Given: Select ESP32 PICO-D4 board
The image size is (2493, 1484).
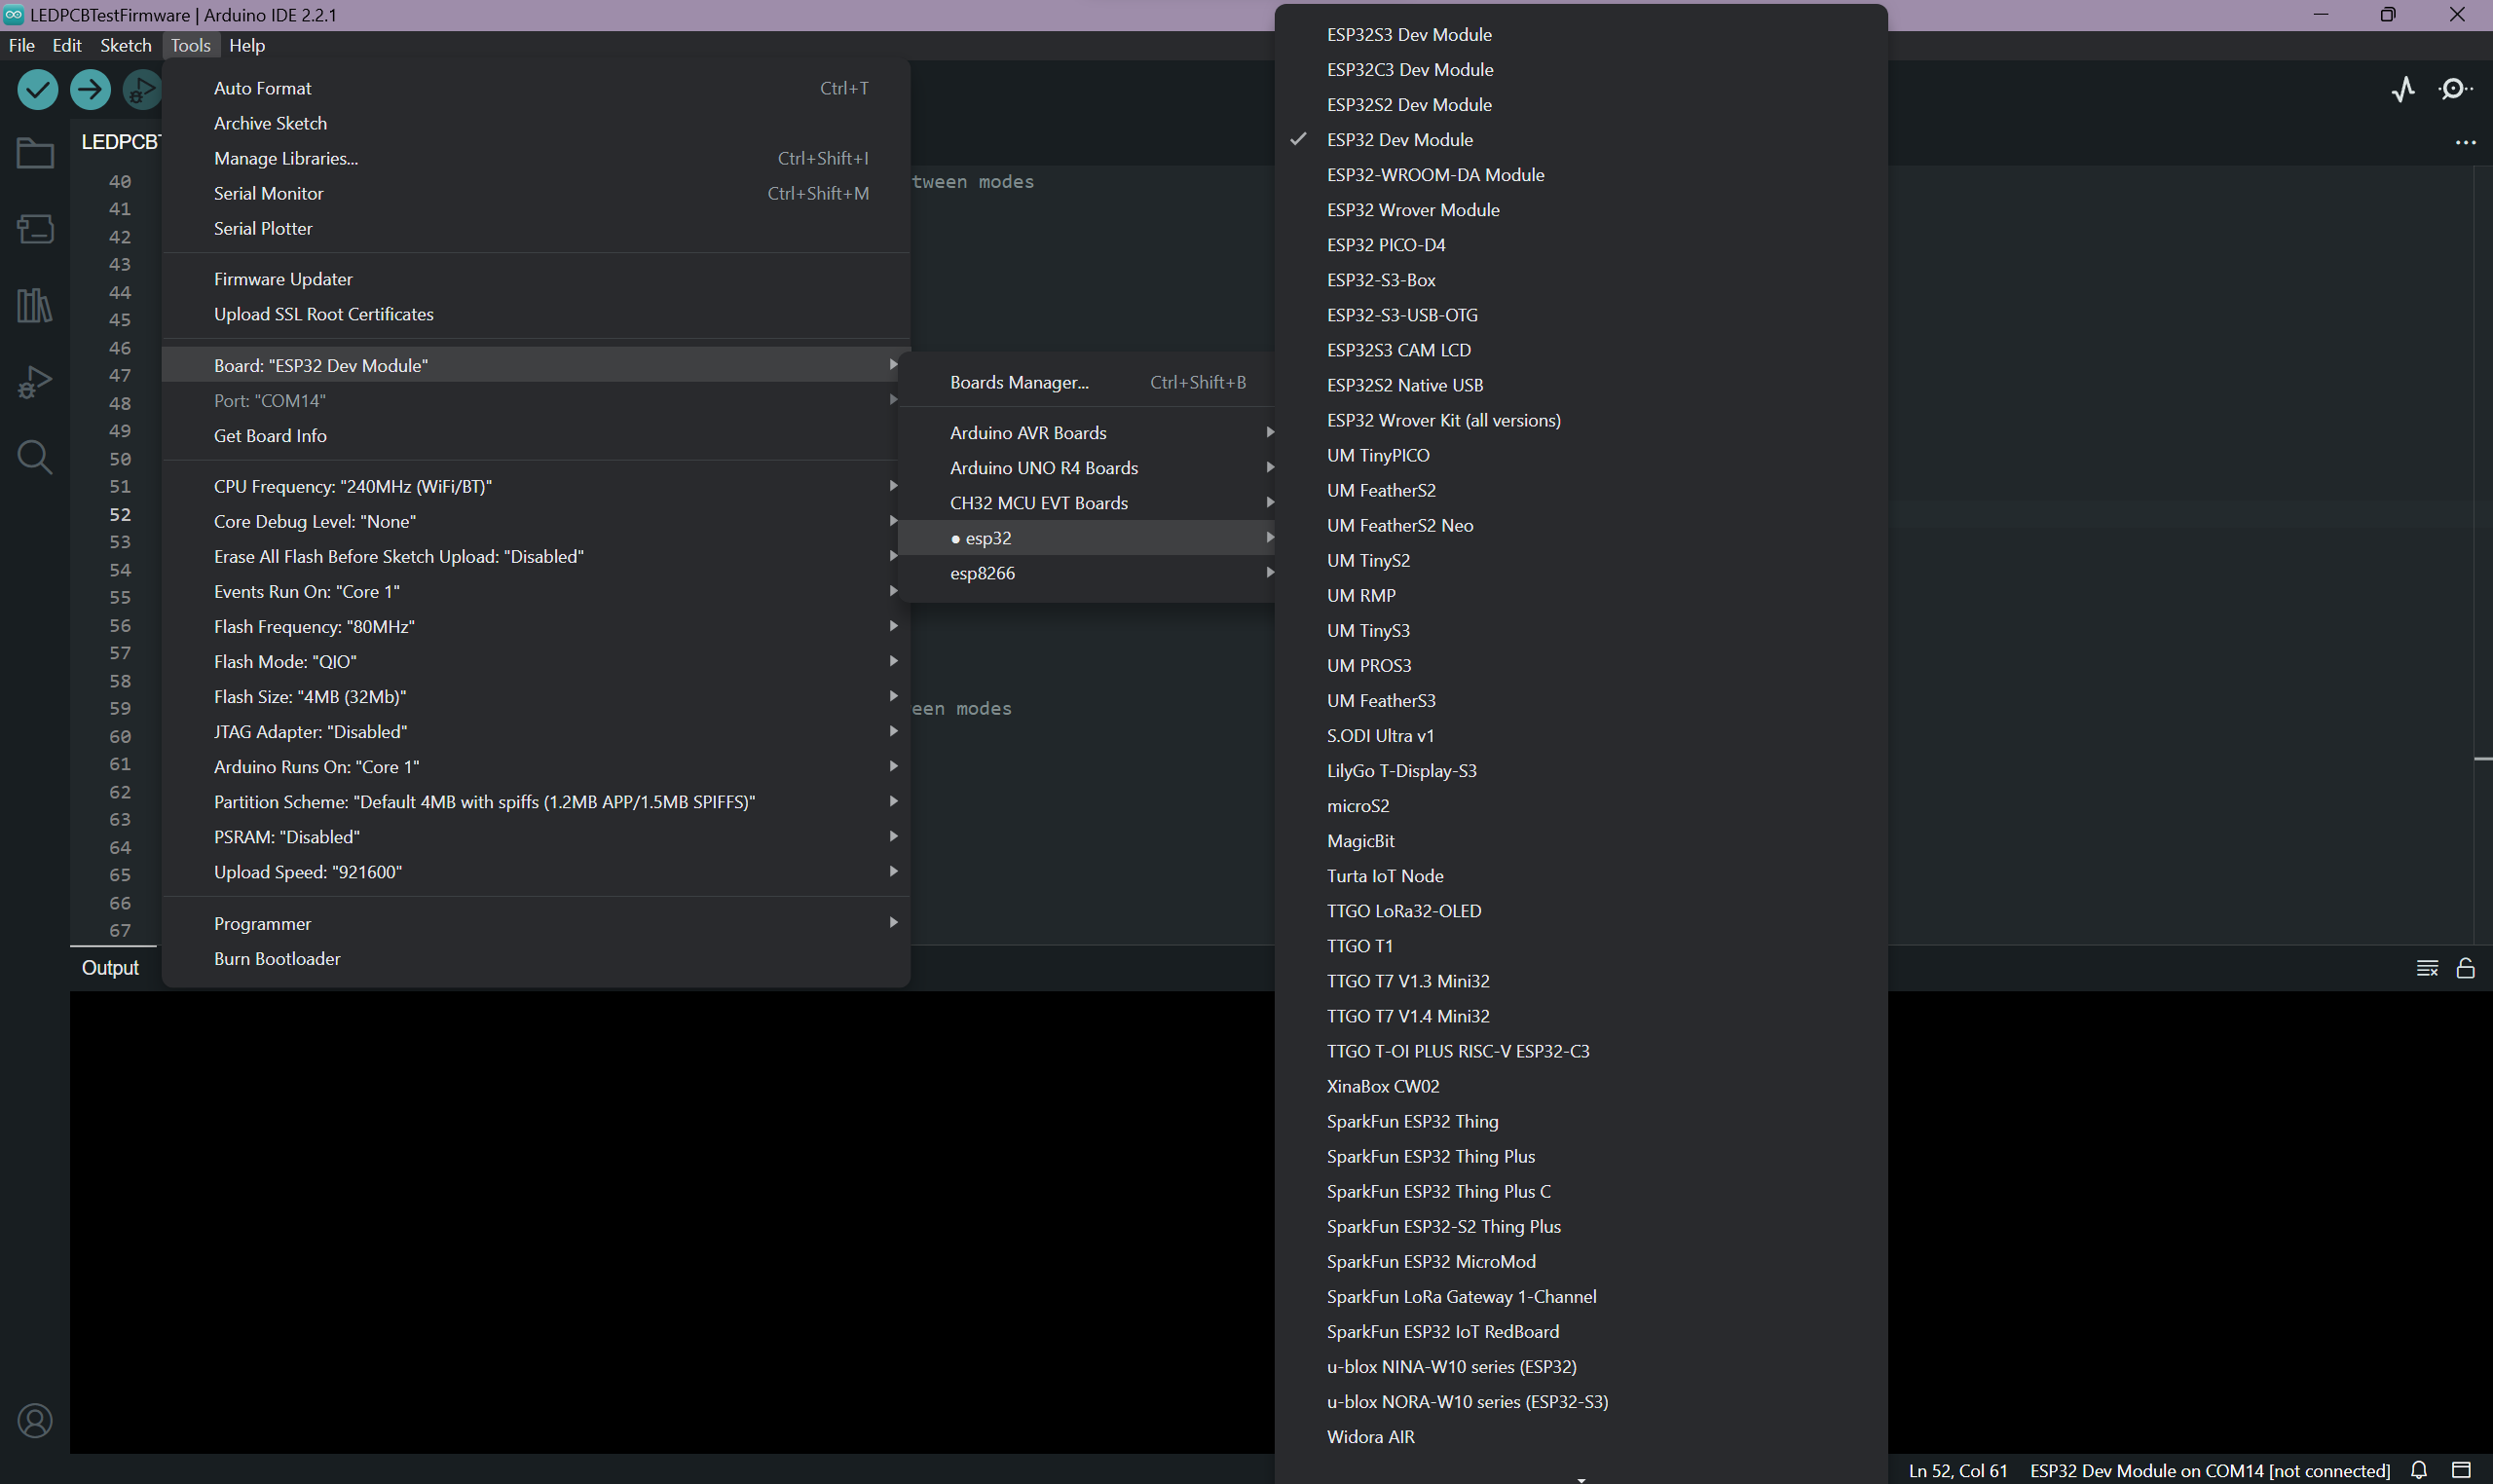Looking at the screenshot, I should [x=1581, y=245].
